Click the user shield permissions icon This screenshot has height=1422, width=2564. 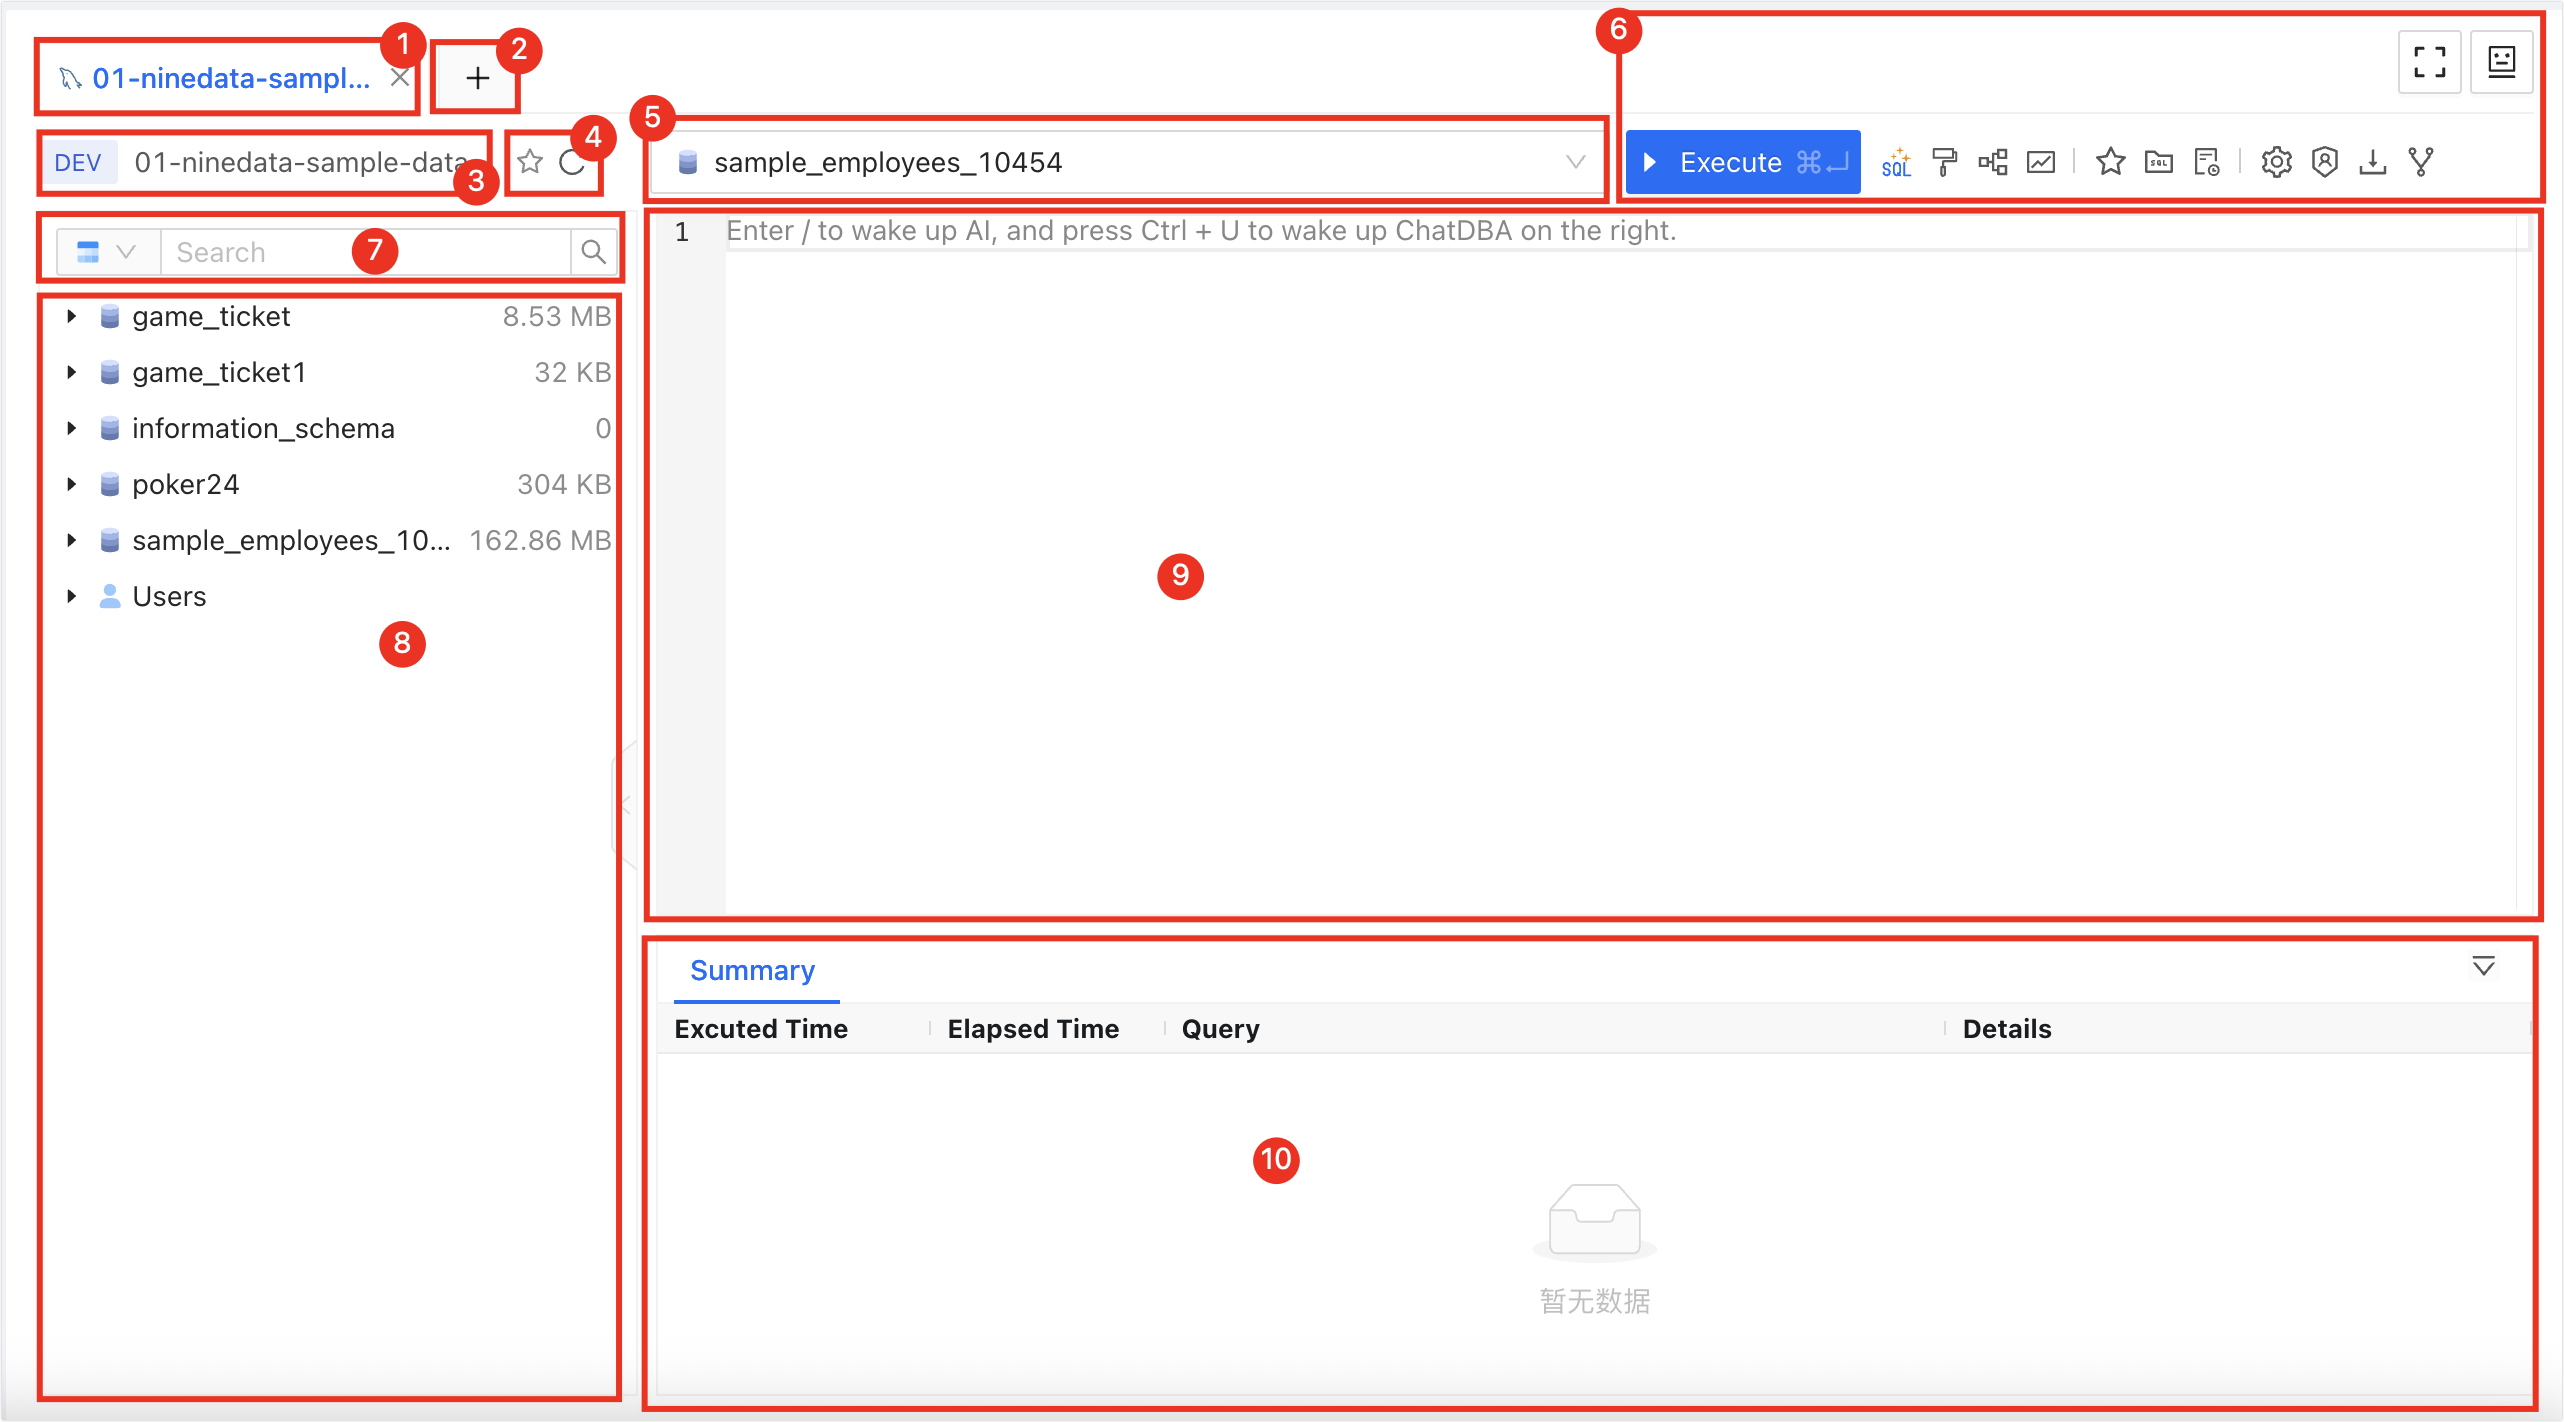pyautogui.click(x=2325, y=162)
